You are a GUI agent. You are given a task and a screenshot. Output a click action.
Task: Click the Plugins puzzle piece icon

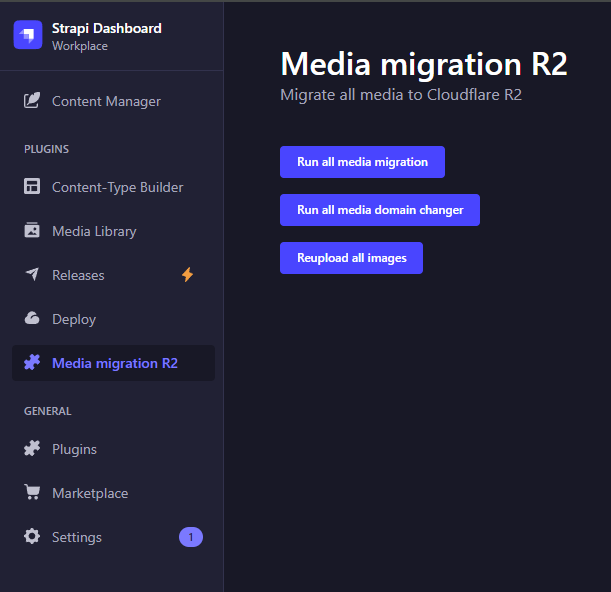tap(32, 448)
